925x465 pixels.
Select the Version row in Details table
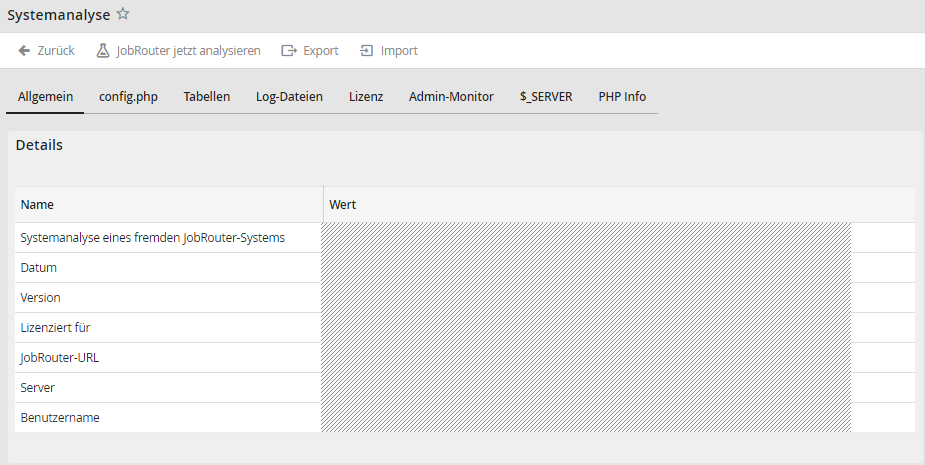[x=41, y=298]
